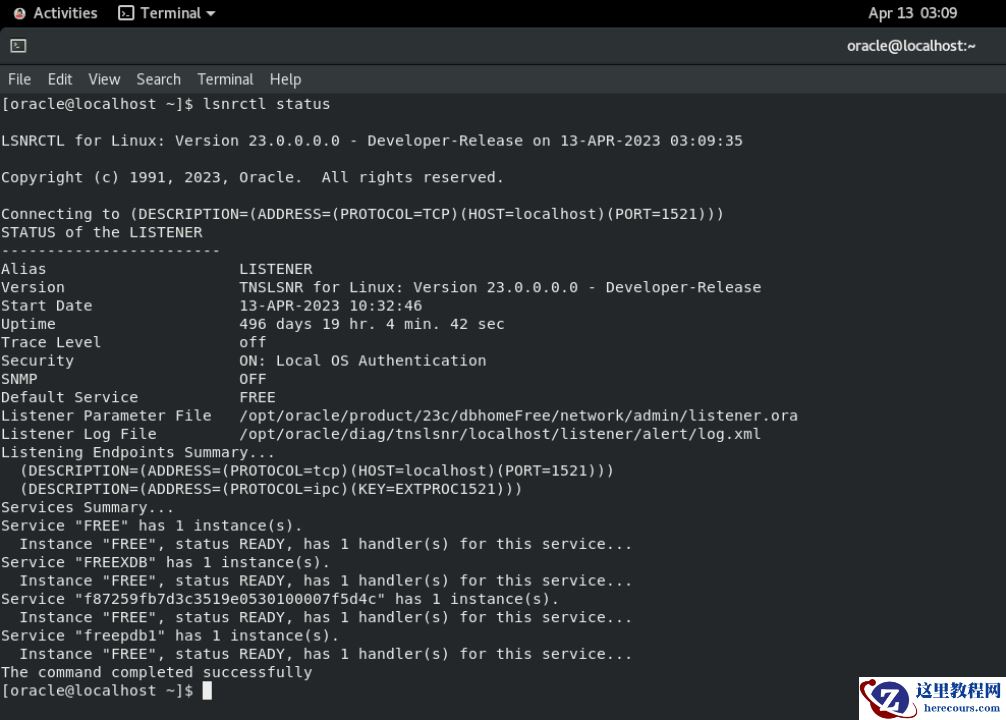The image size is (1006, 720).
Task: Click the Service "FREE" has 1 instance line
Action: [151, 526]
